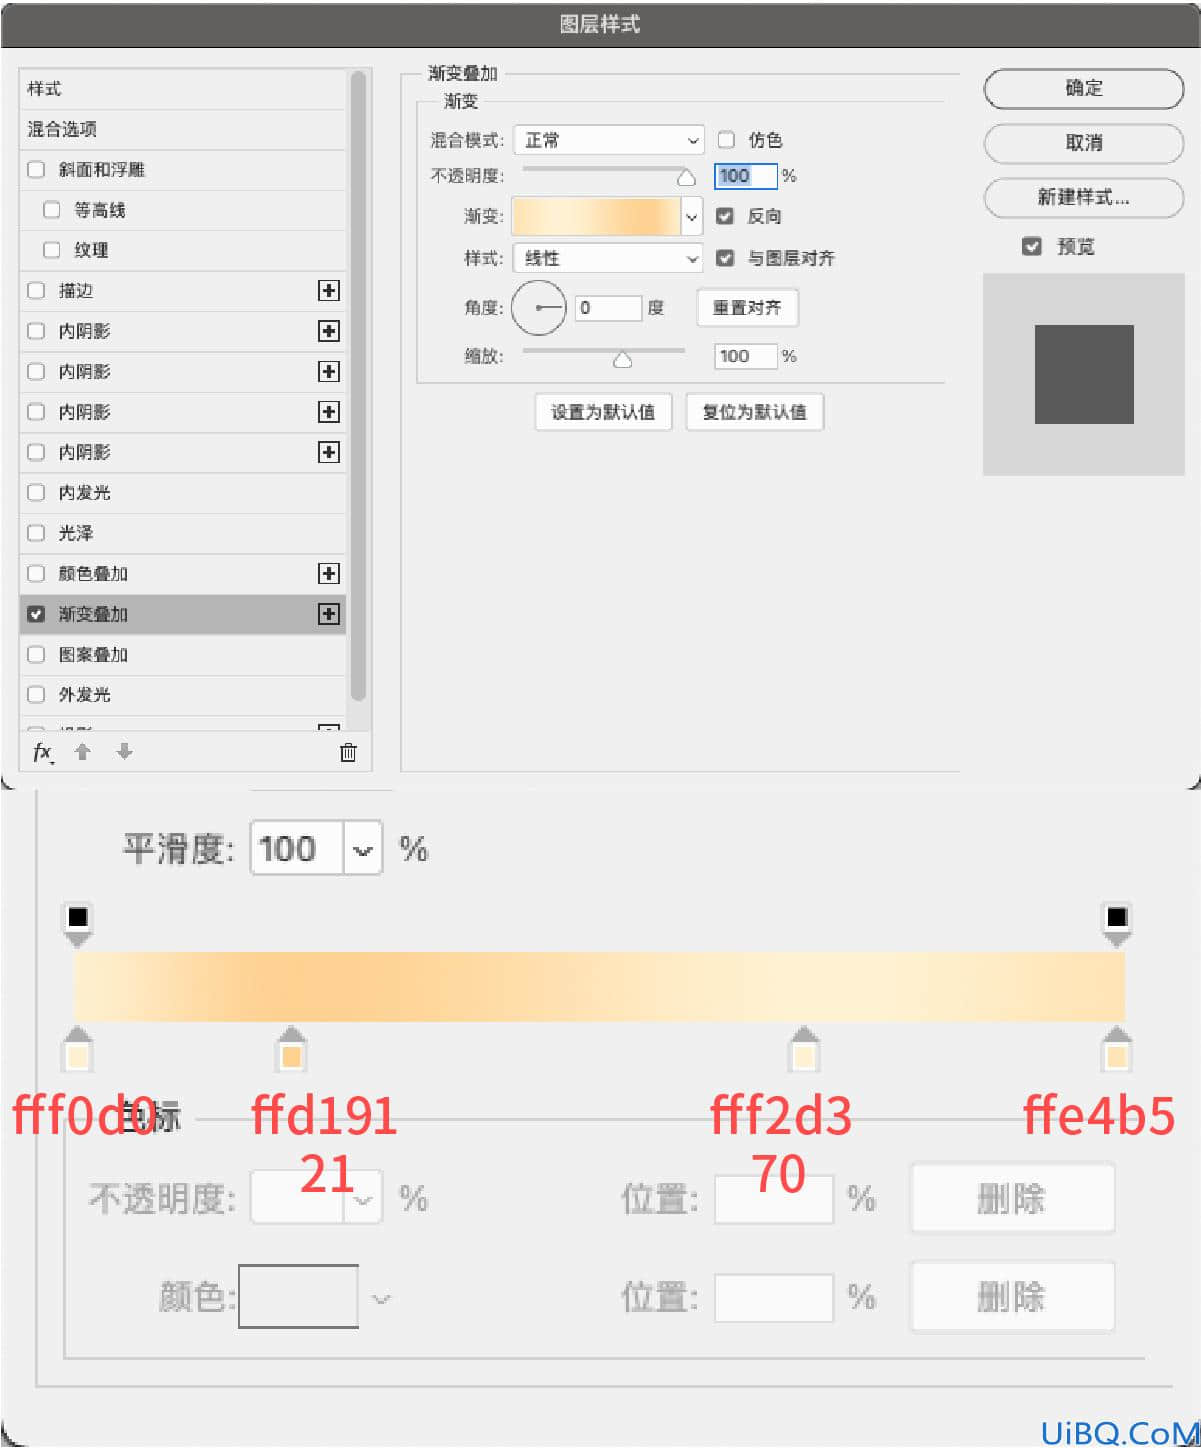Open the 不透明度 stop dropdown in the gradient editor
The image size is (1201, 1448).
[363, 1197]
